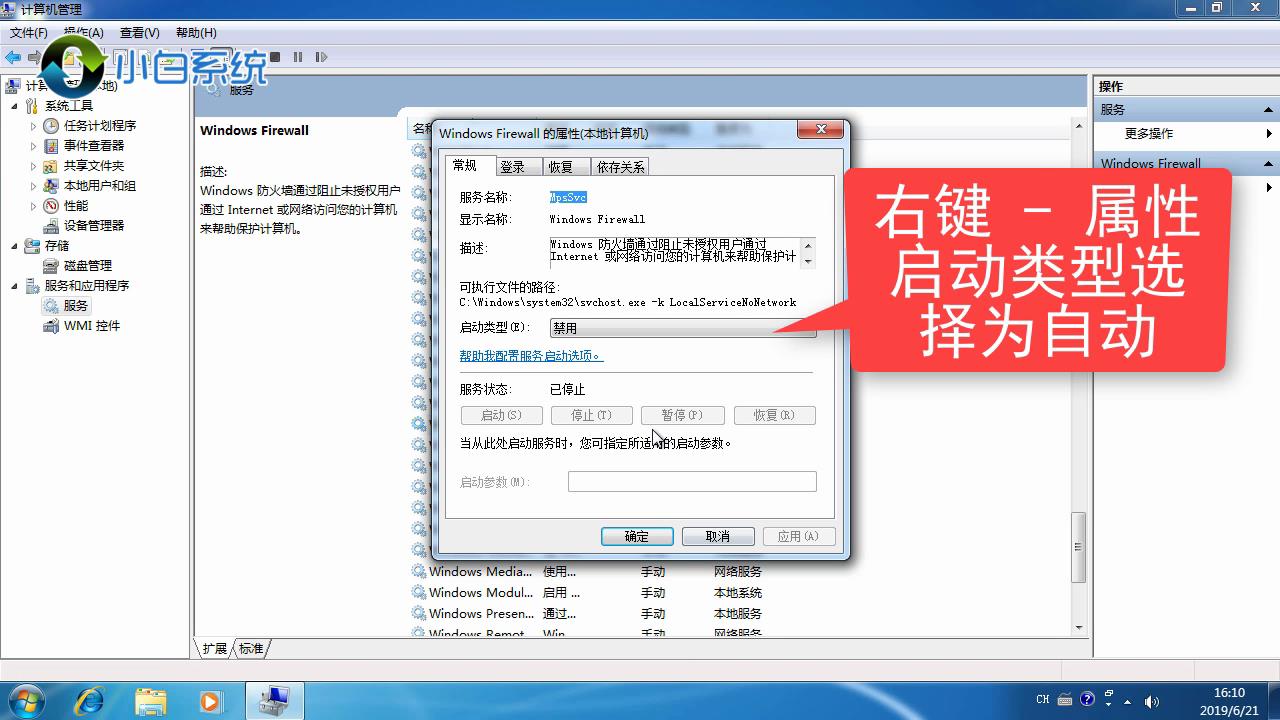
Task: Click the 确定 button
Action: point(637,537)
